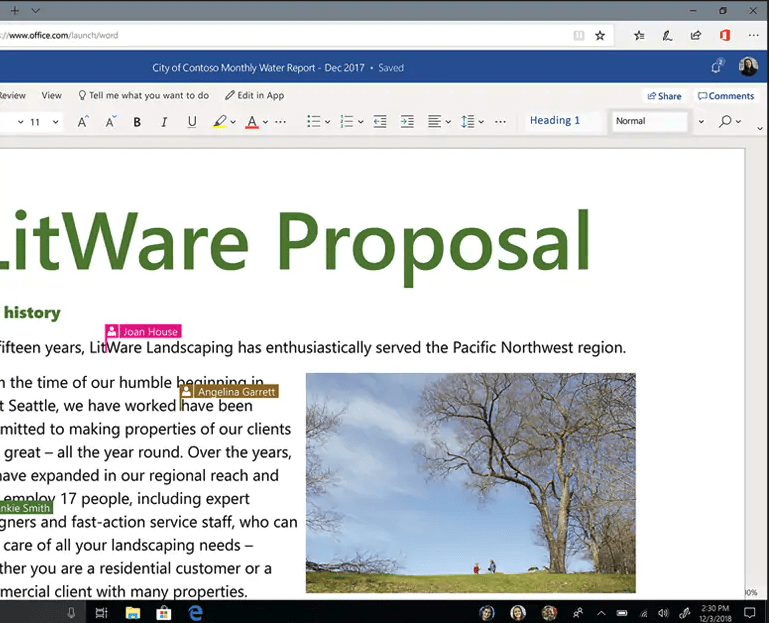Image resolution: width=769 pixels, height=623 pixels.
Task: Open File Explorer from the taskbar
Action: 133,613
